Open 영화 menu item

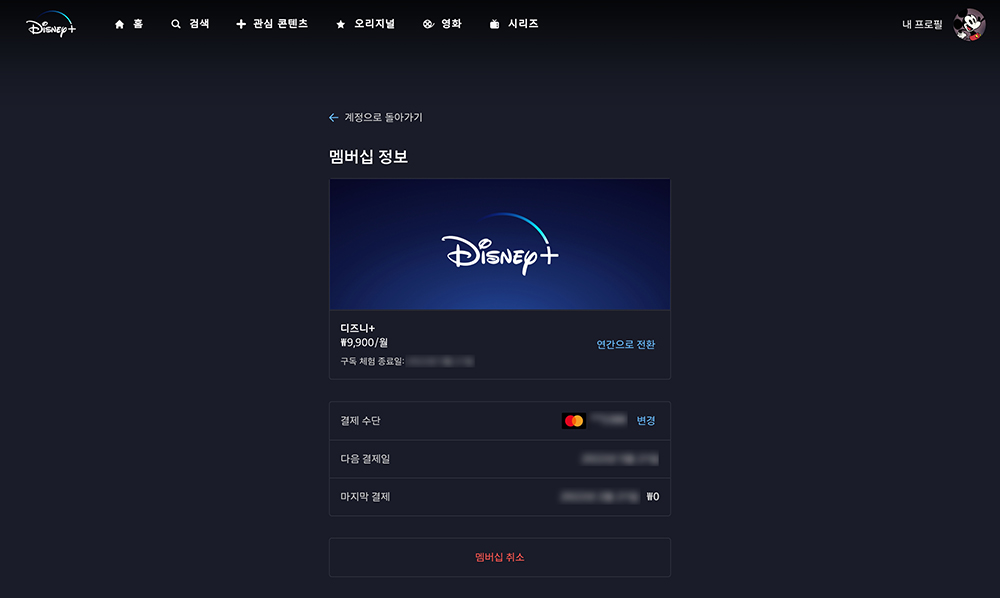[x=451, y=24]
